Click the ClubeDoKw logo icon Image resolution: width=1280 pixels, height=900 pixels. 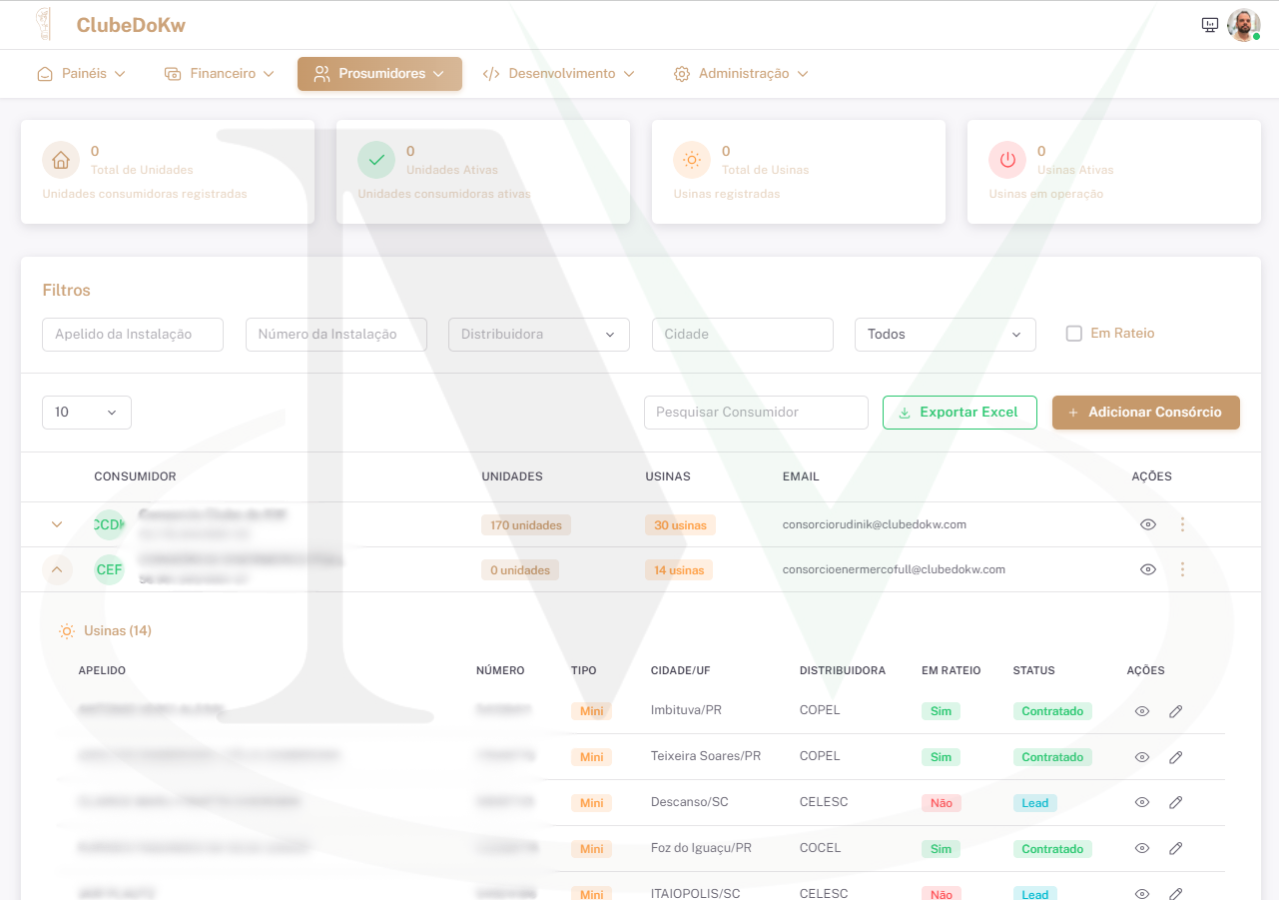coord(43,24)
